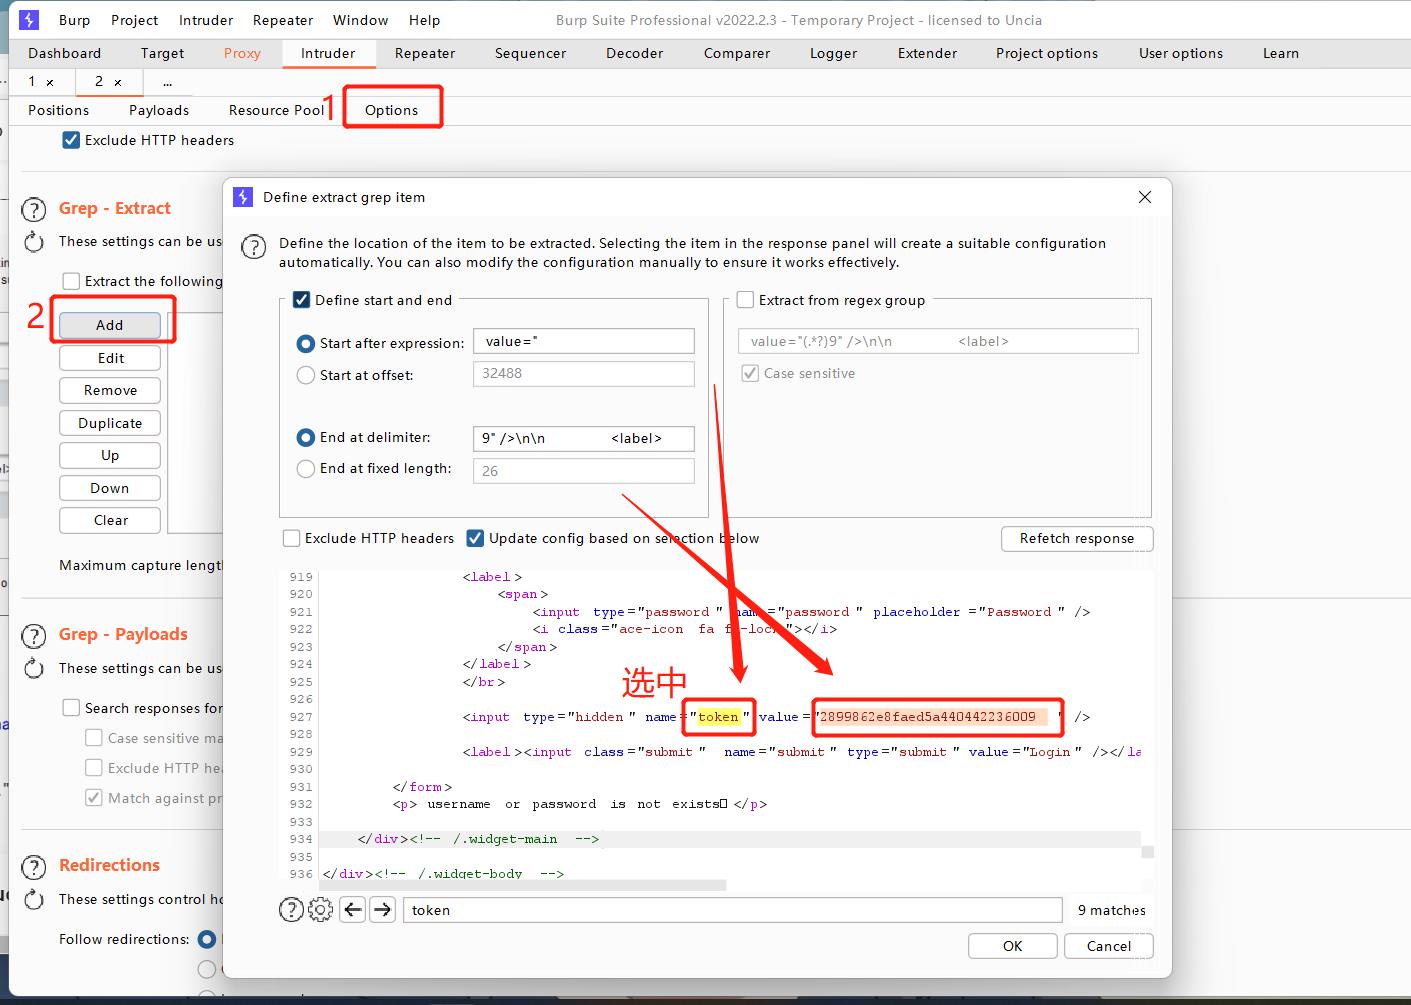Select Start at offset radio button
The height and width of the screenshot is (1005, 1411).
click(x=306, y=375)
